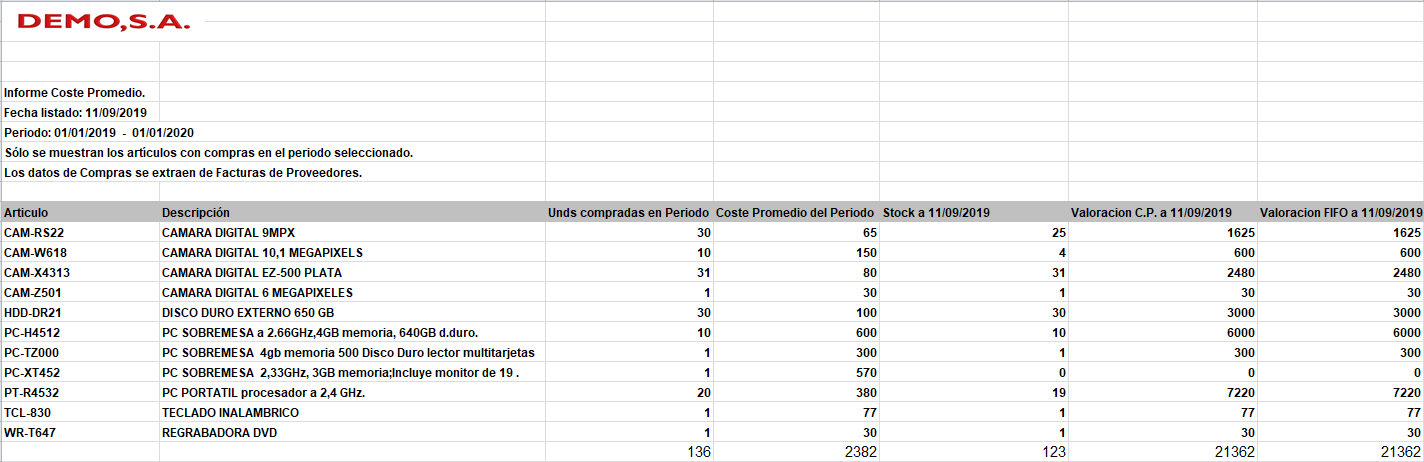The height and width of the screenshot is (462, 1424).
Task: Click the TECLADO INALAMBRICO description cell
Action: tap(352, 412)
